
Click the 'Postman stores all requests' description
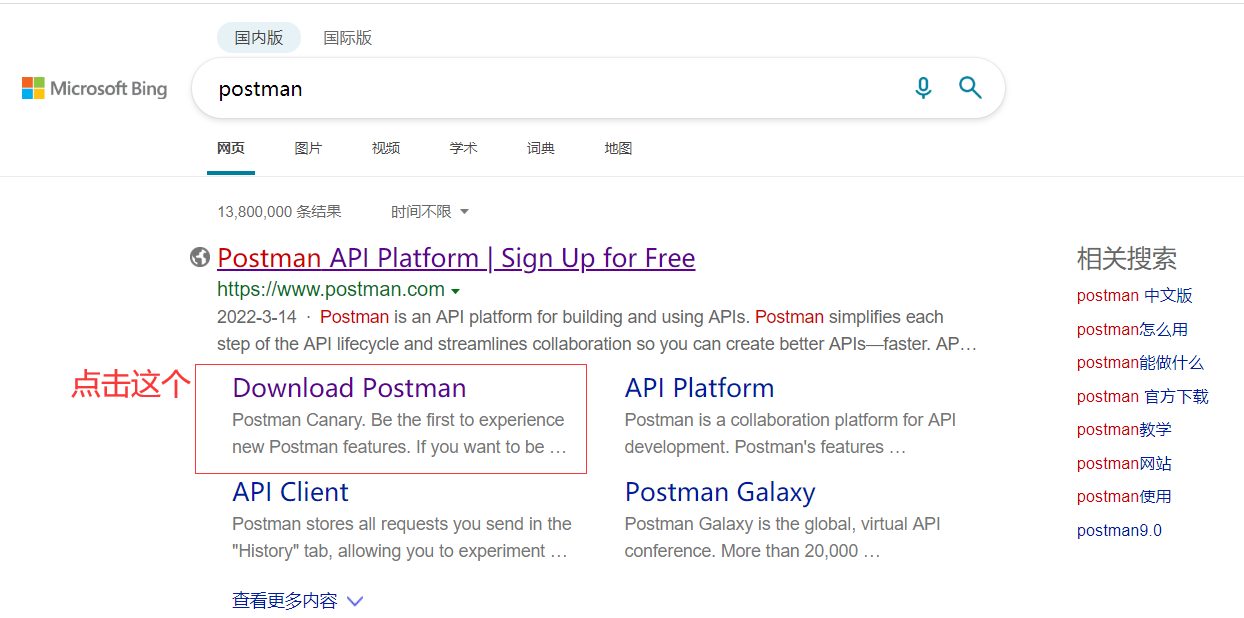pos(402,538)
